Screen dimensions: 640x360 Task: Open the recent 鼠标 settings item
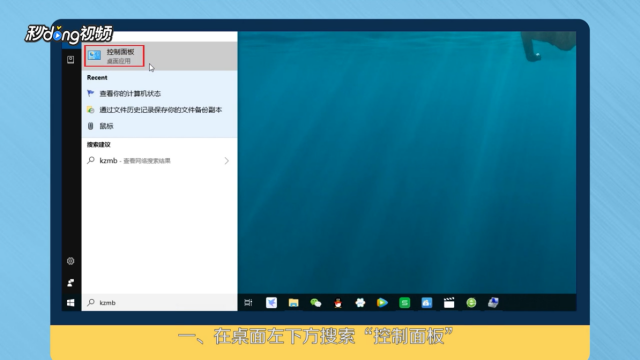pyautogui.click(x=106, y=126)
